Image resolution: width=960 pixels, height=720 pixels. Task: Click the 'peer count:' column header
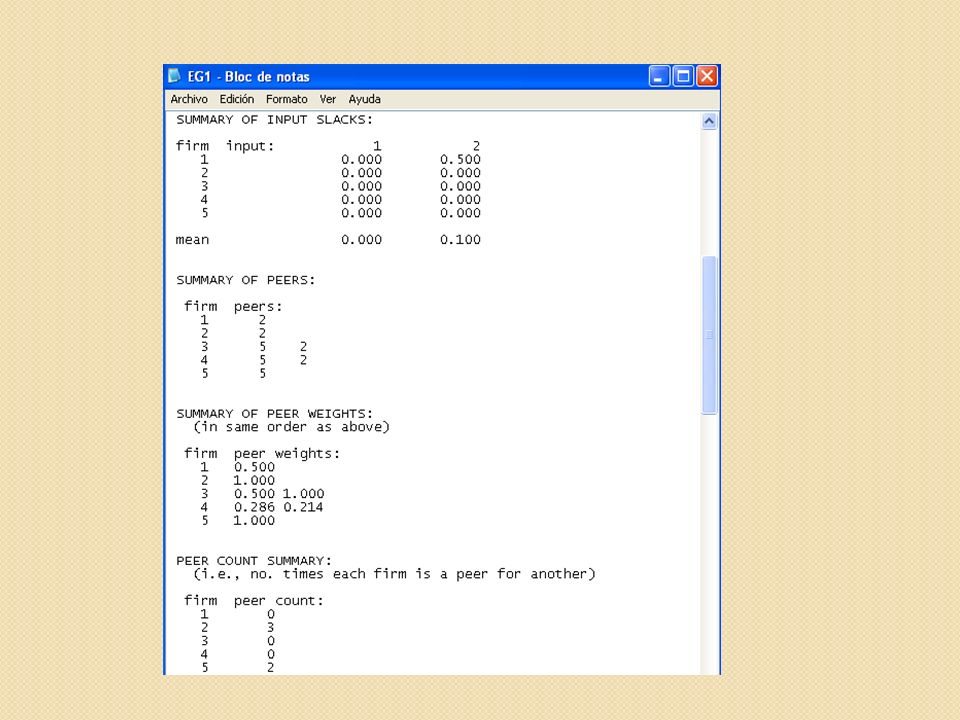(279, 601)
